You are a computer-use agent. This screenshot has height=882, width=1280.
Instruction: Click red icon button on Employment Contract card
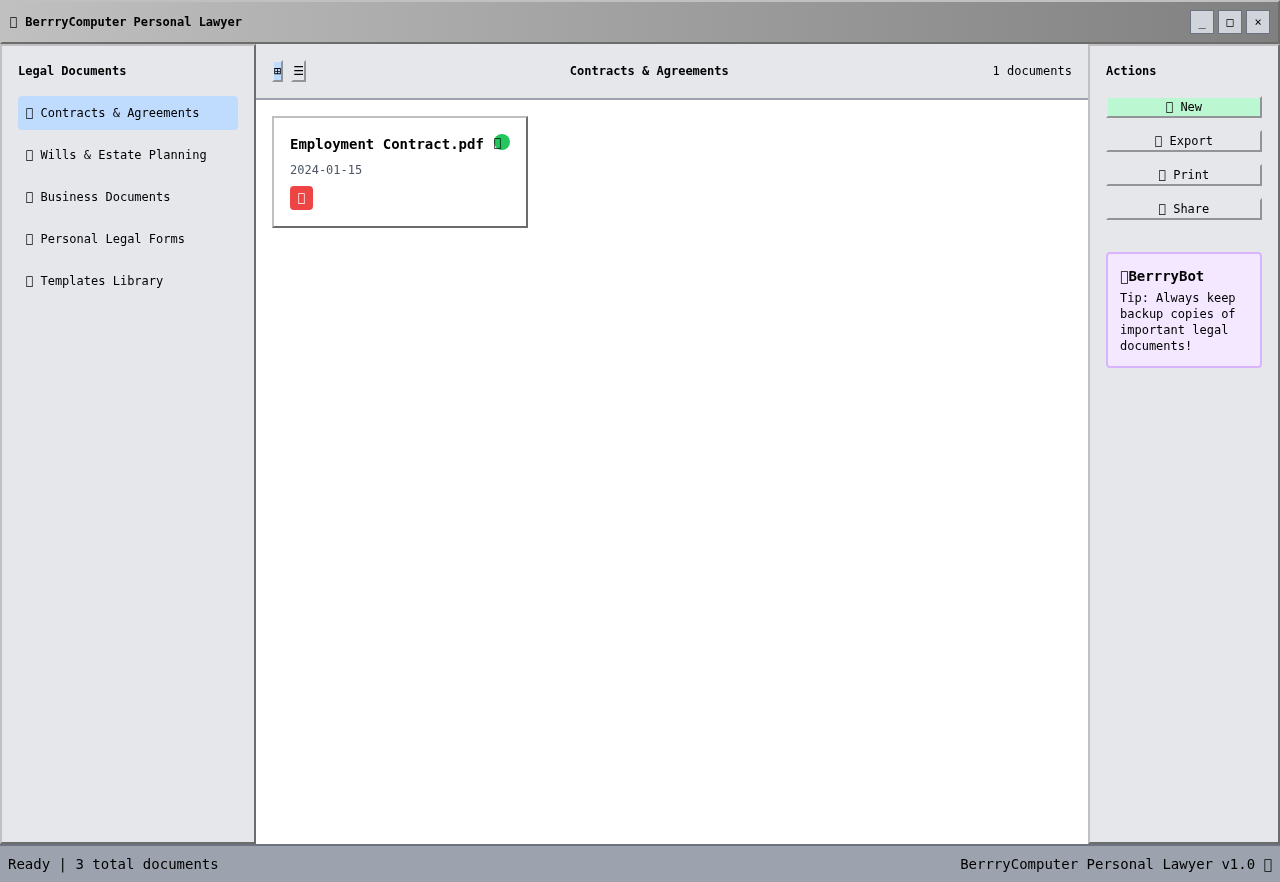pyautogui.click(x=301, y=198)
